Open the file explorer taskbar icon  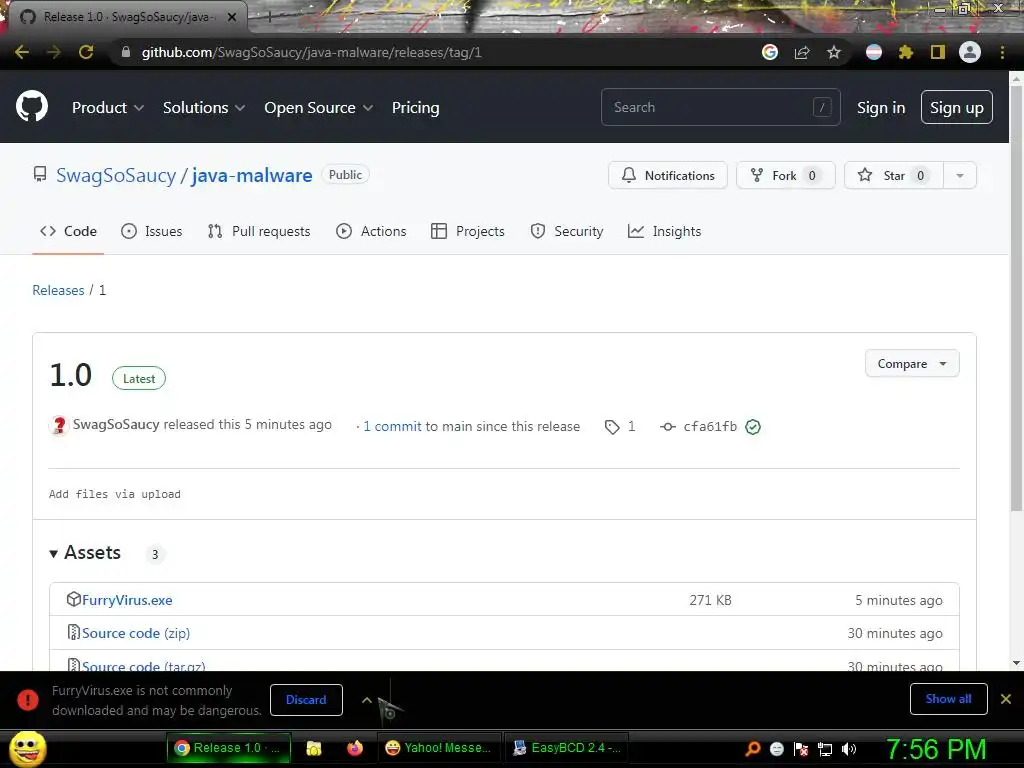[314, 748]
